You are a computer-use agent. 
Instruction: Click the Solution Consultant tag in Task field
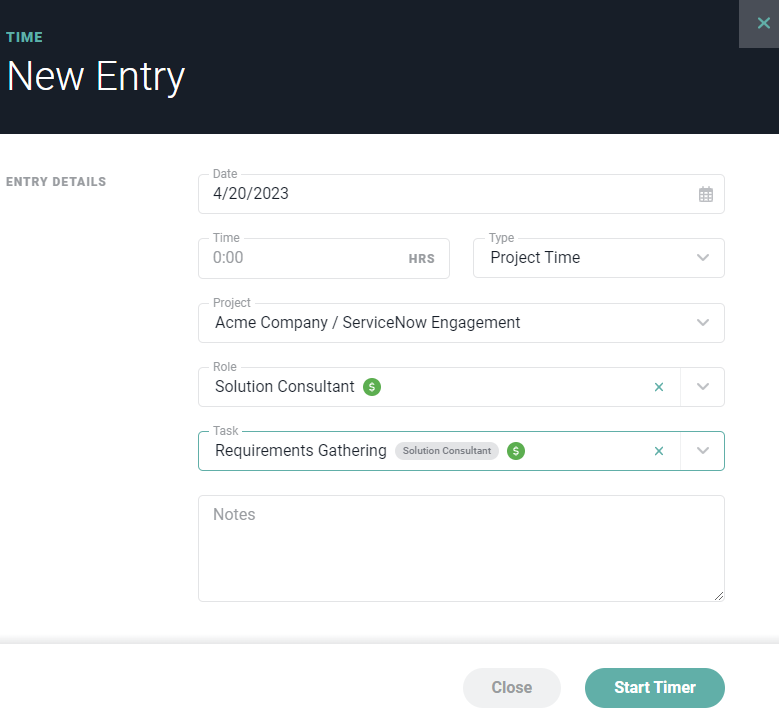coord(447,451)
